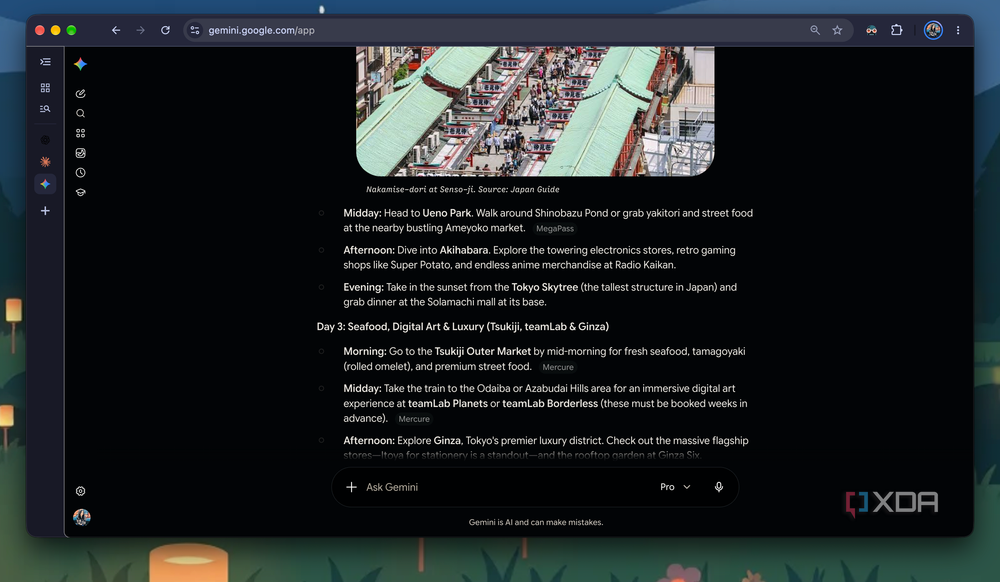1000x582 pixels.
Task: Open the browser three-dot menu
Action: tap(958, 30)
